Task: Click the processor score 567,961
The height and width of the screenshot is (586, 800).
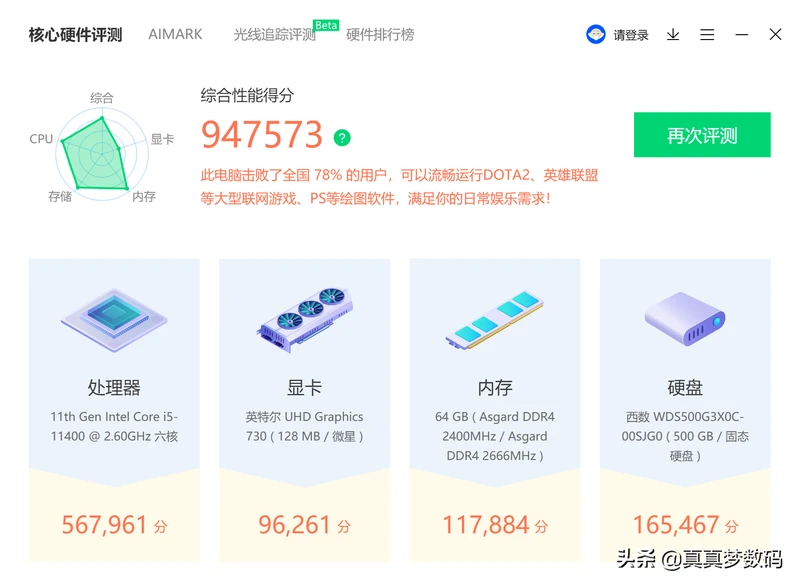Action: pos(104,525)
